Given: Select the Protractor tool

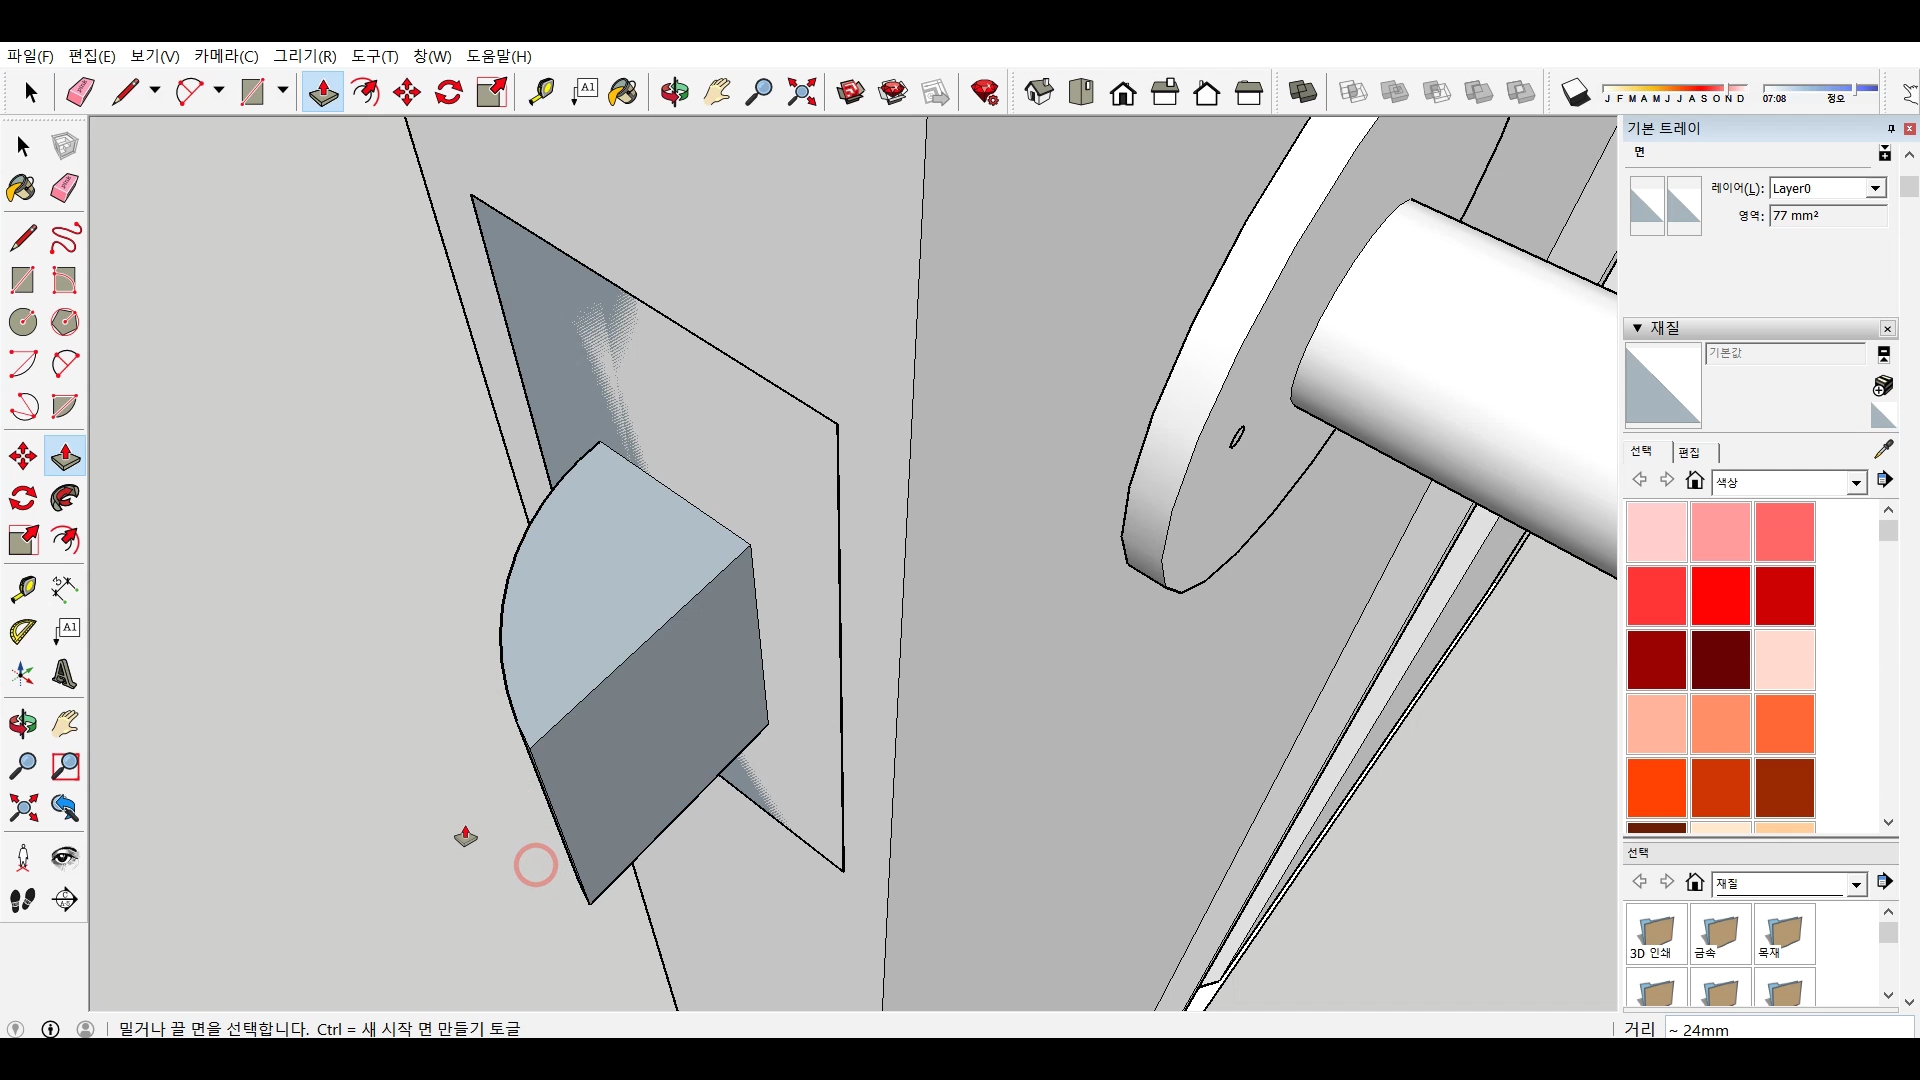Looking at the screenshot, I should tap(22, 632).
